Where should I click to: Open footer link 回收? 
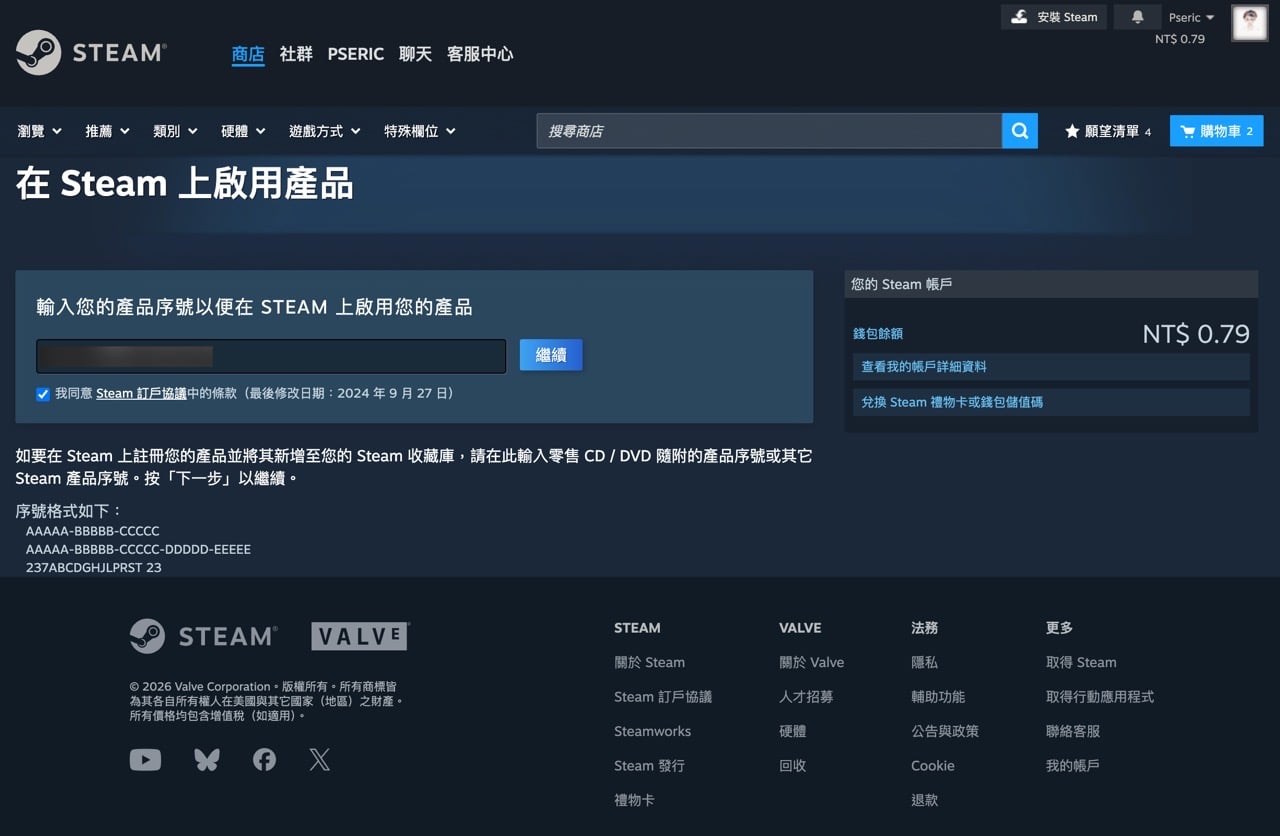click(793, 766)
